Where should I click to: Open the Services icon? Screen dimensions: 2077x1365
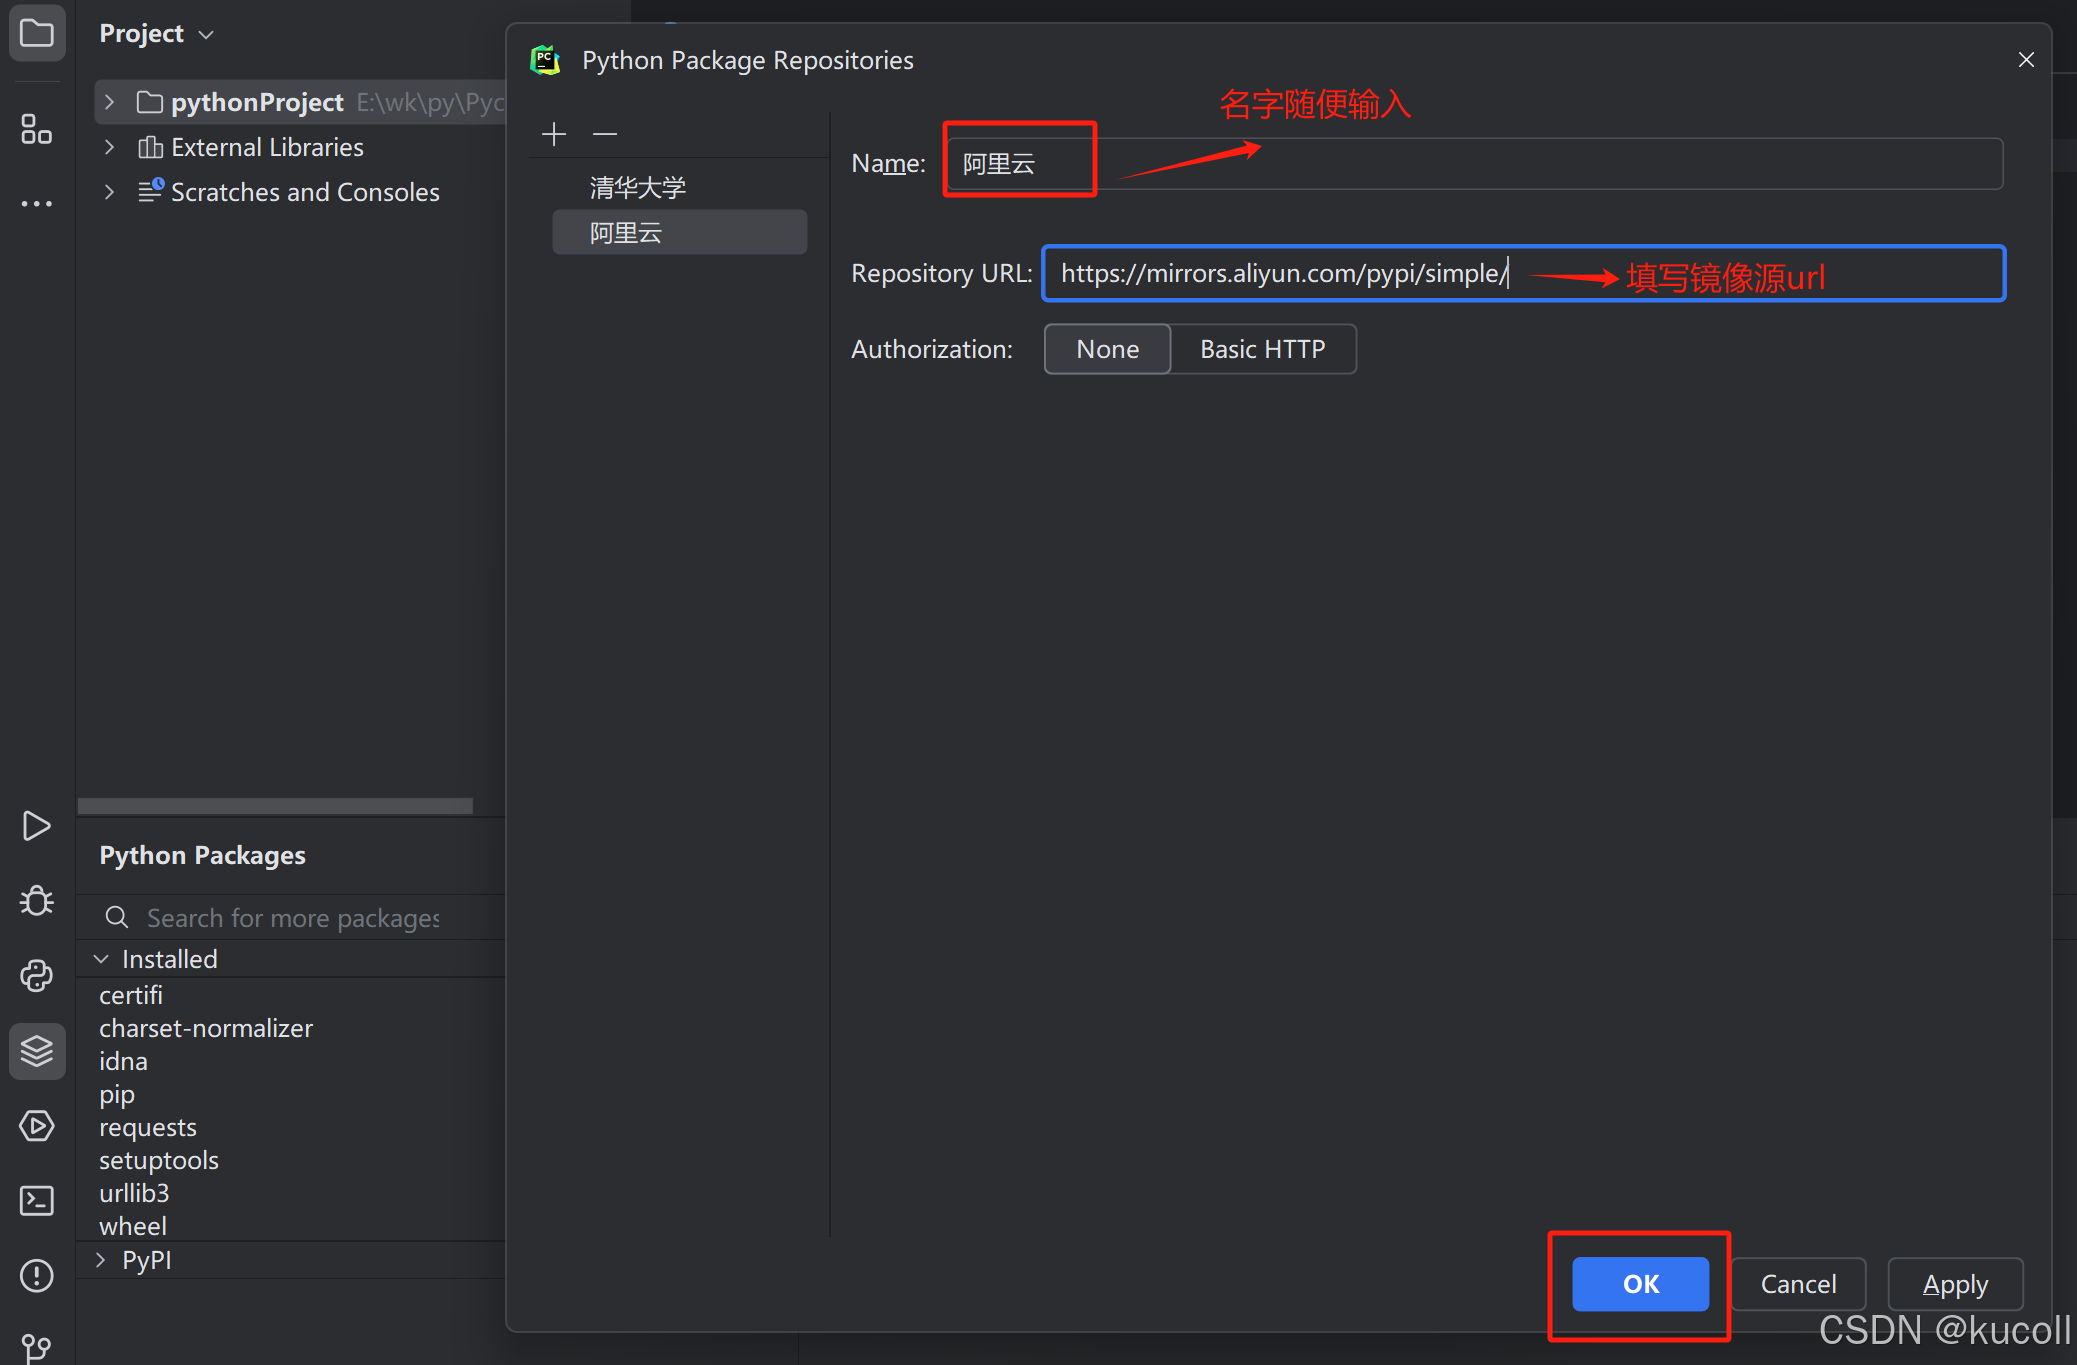coord(37,1126)
